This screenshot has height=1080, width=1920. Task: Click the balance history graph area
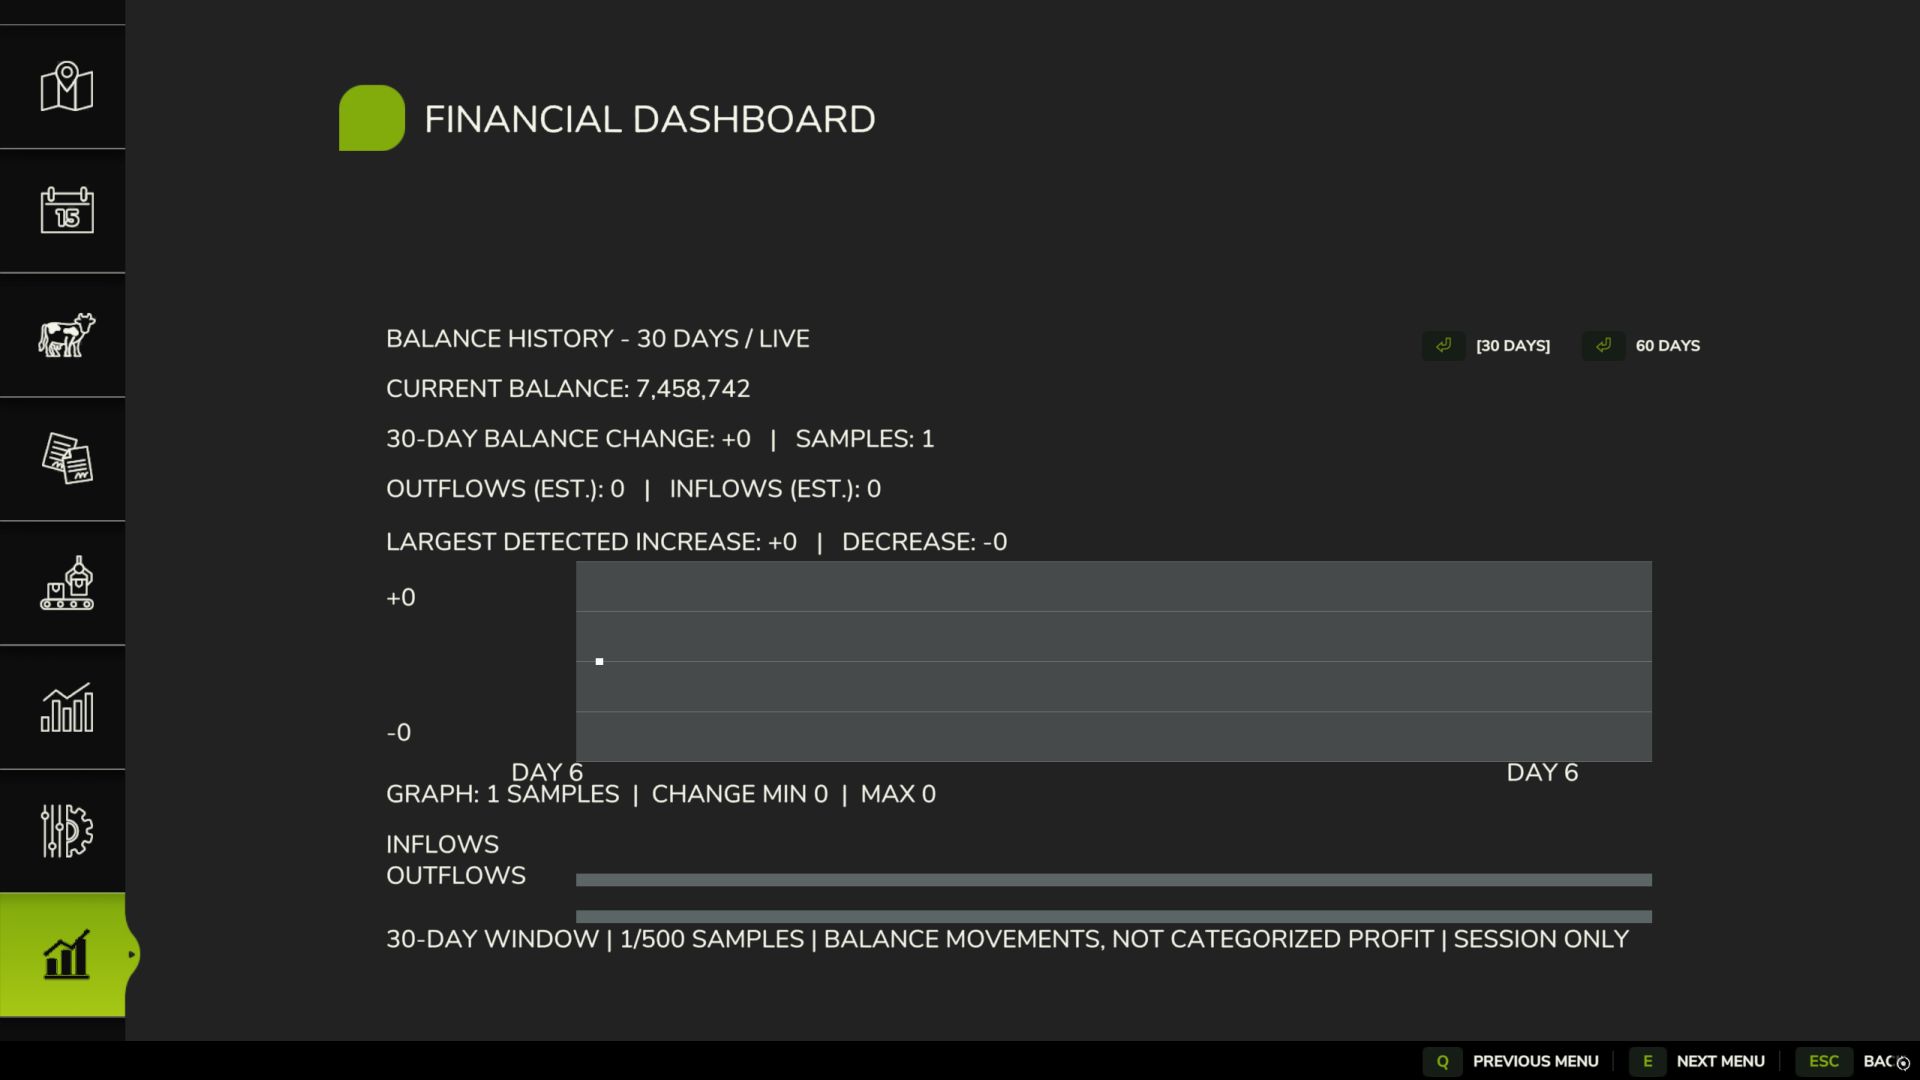point(1113,661)
